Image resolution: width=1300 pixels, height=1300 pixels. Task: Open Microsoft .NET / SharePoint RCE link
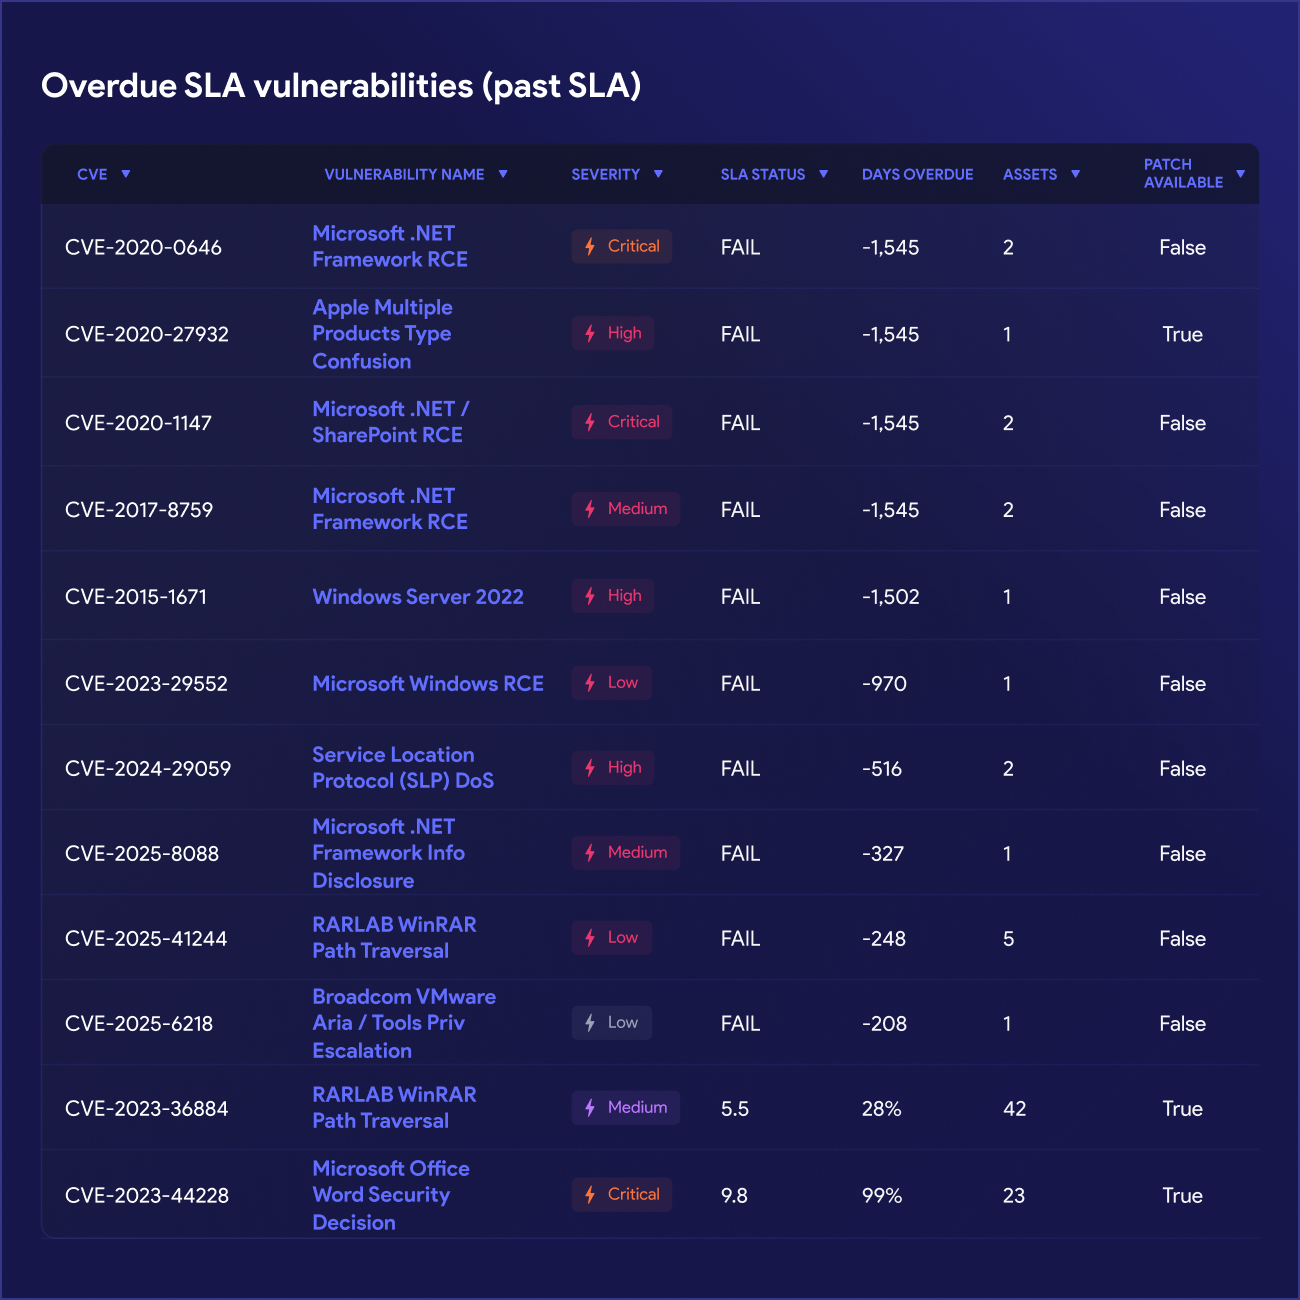[x=391, y=422]
